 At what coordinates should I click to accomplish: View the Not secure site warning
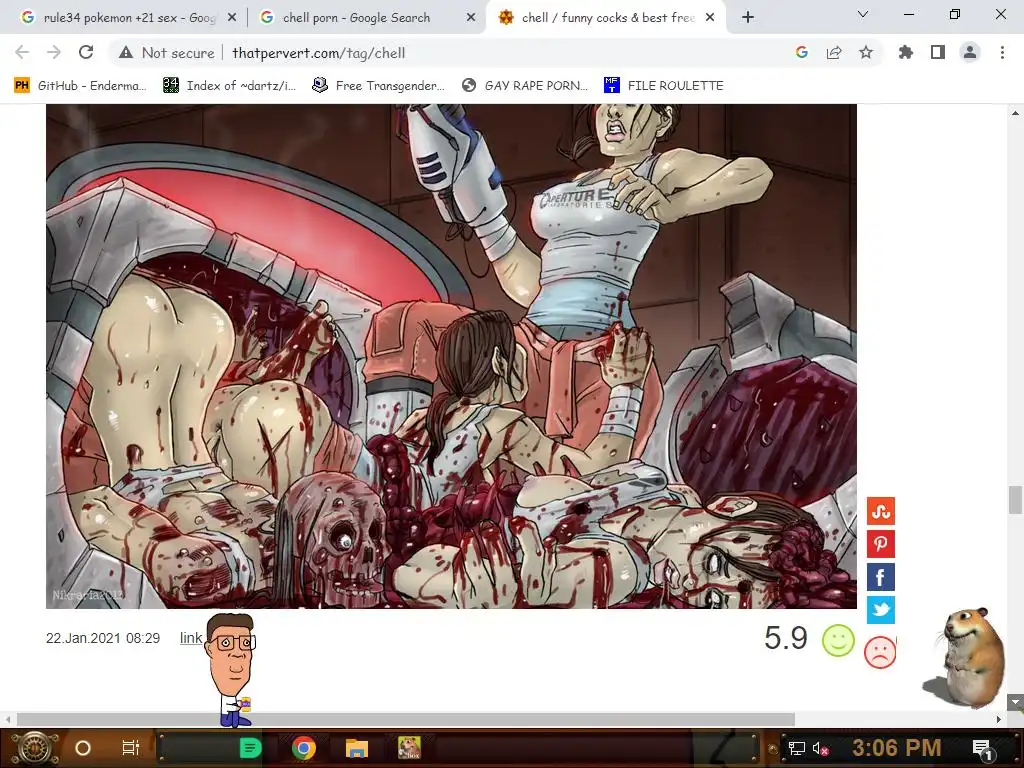point(167,53)
